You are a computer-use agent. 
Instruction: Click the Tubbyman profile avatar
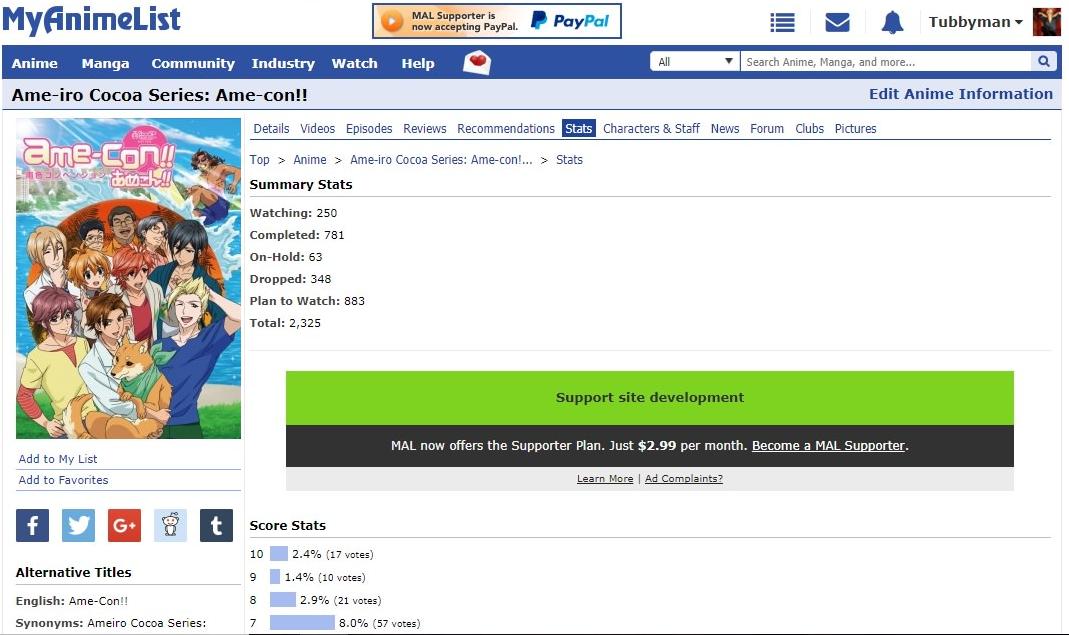(1047, 22)
